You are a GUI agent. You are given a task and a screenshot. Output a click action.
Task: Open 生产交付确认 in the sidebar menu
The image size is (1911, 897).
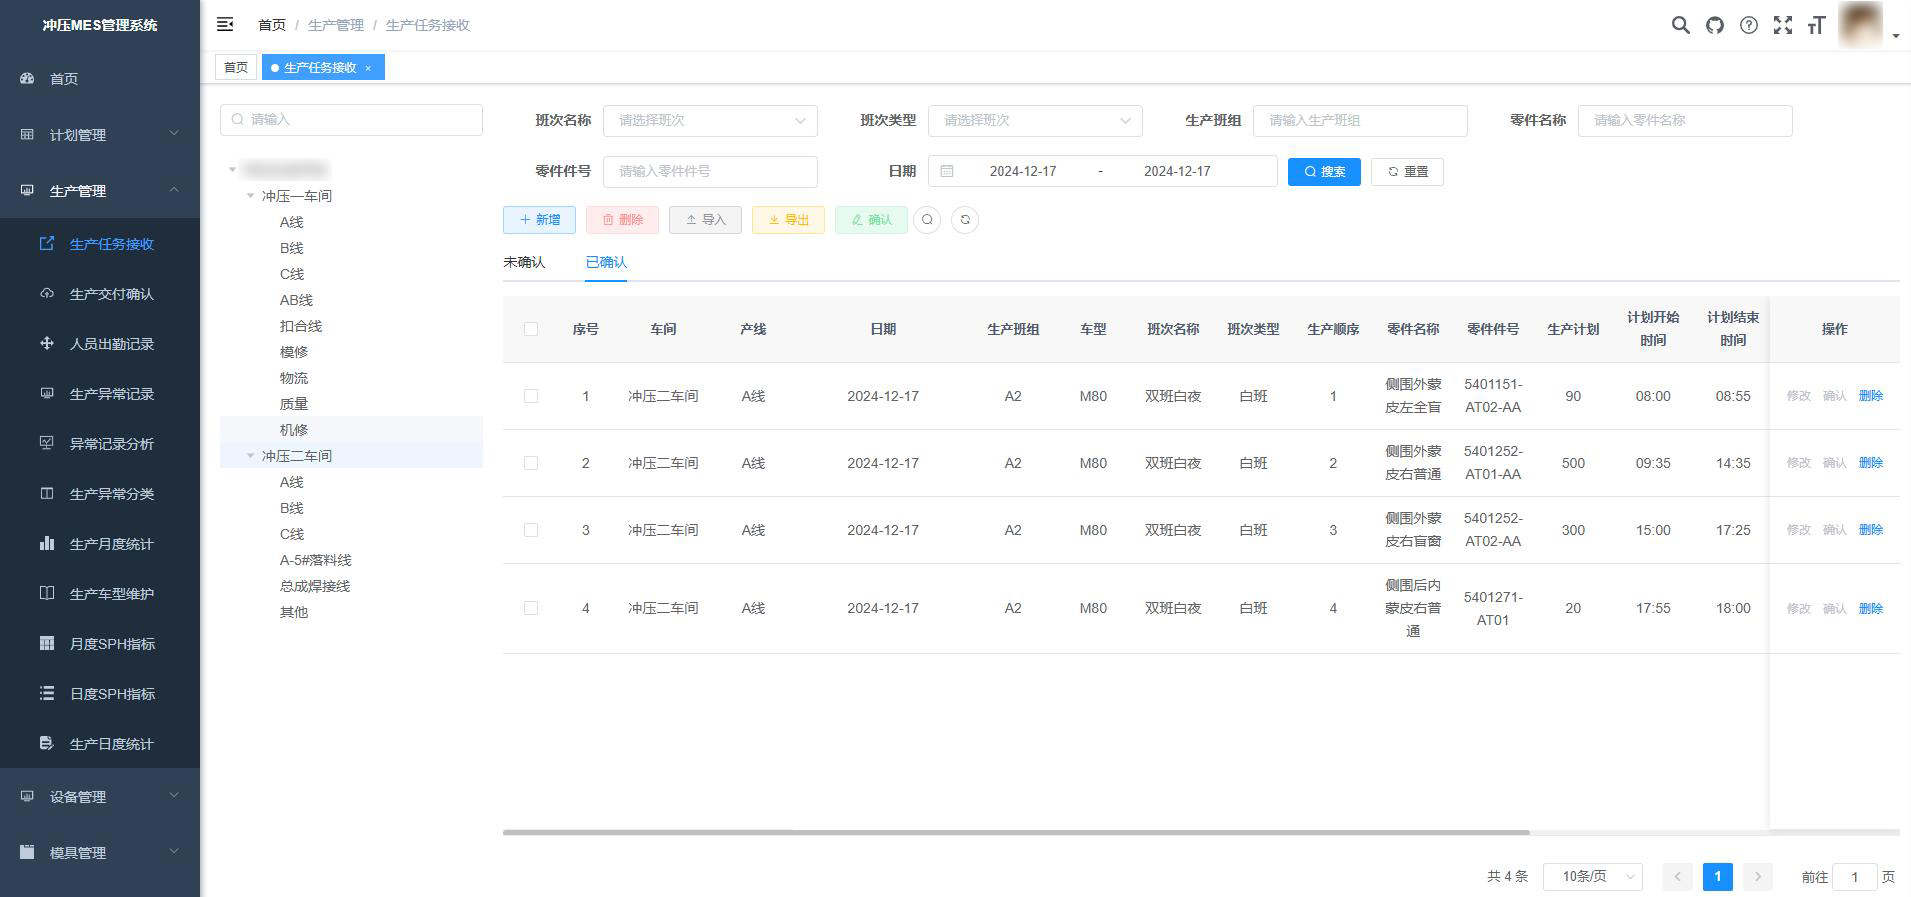111,294
